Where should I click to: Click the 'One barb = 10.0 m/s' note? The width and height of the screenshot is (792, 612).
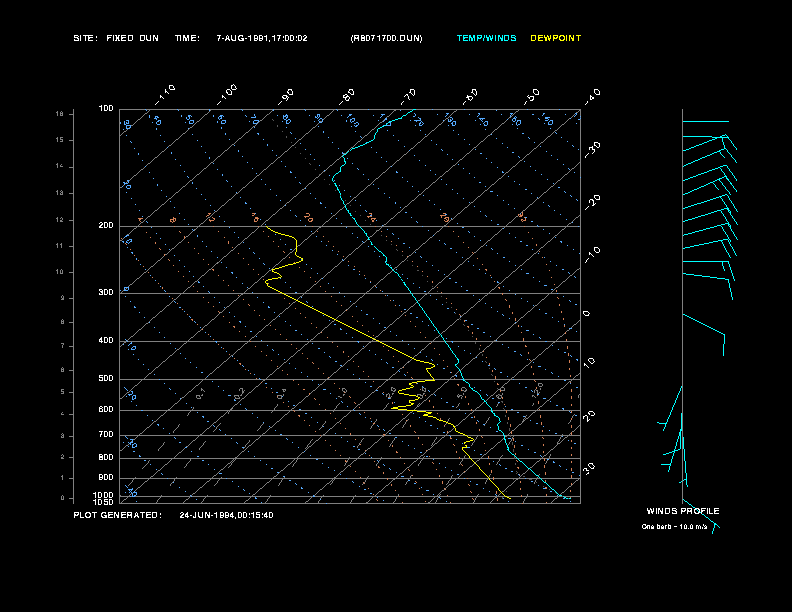(674, 527)
